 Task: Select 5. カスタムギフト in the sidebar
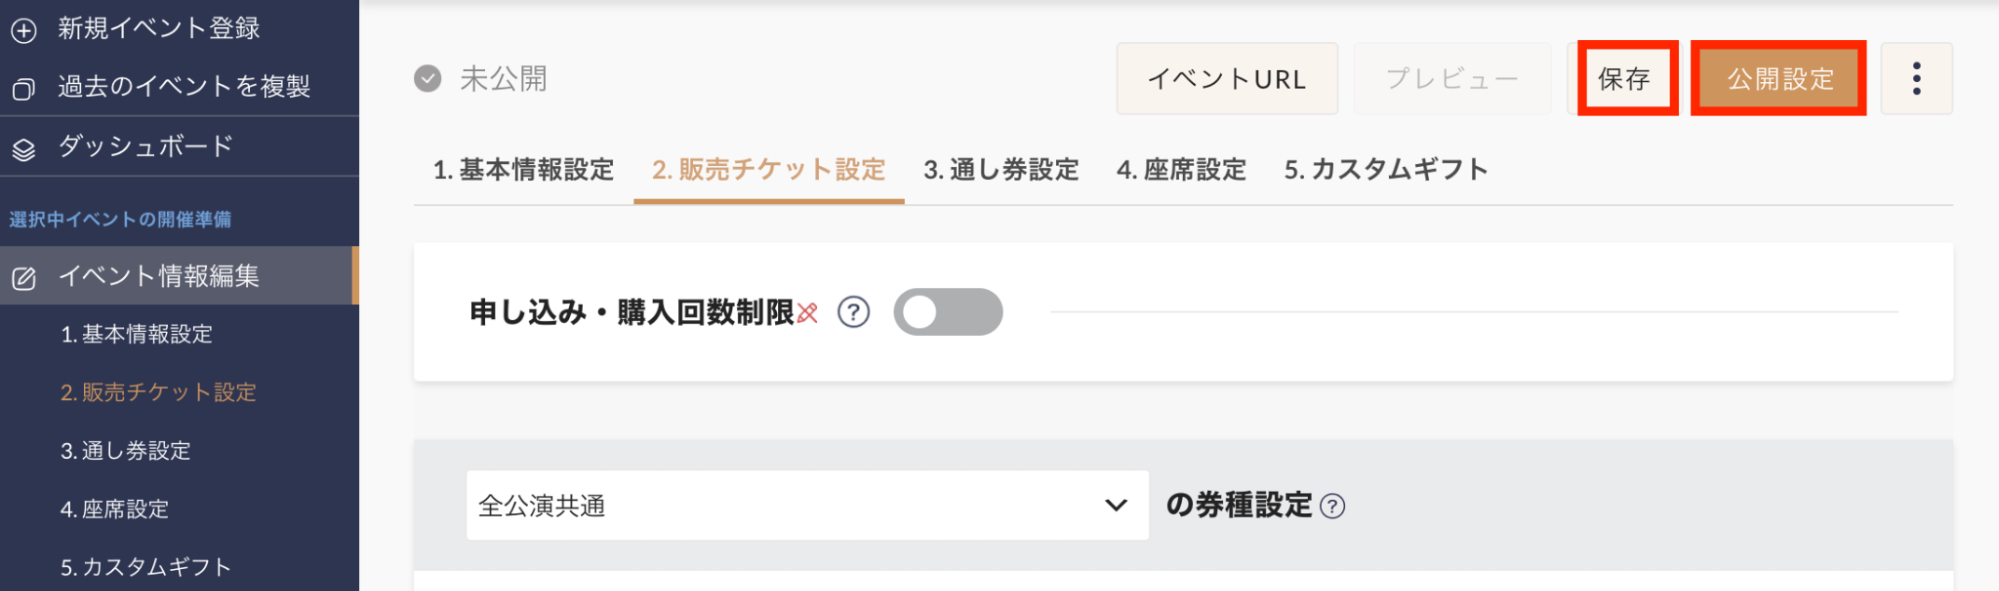[x=146, y=567]
